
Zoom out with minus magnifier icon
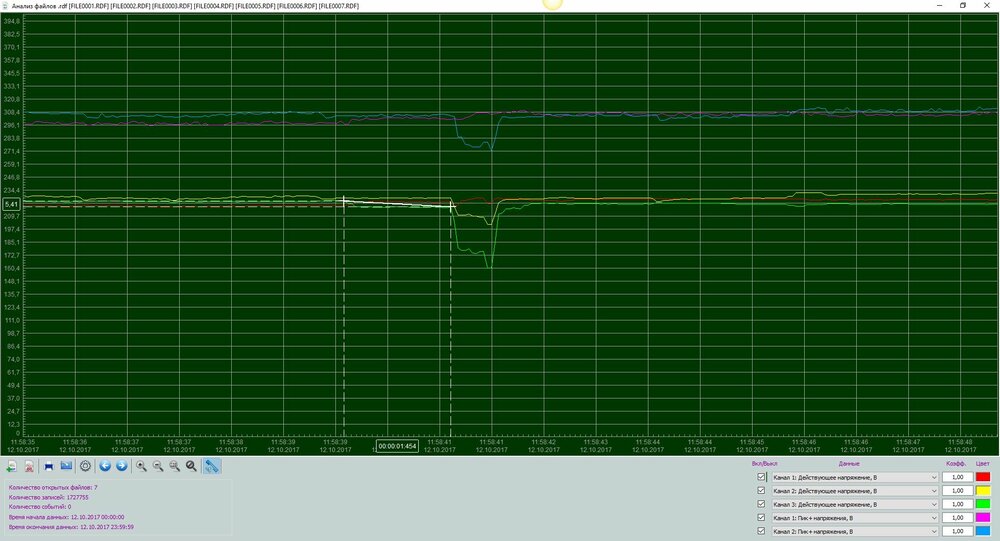point(158,466)
